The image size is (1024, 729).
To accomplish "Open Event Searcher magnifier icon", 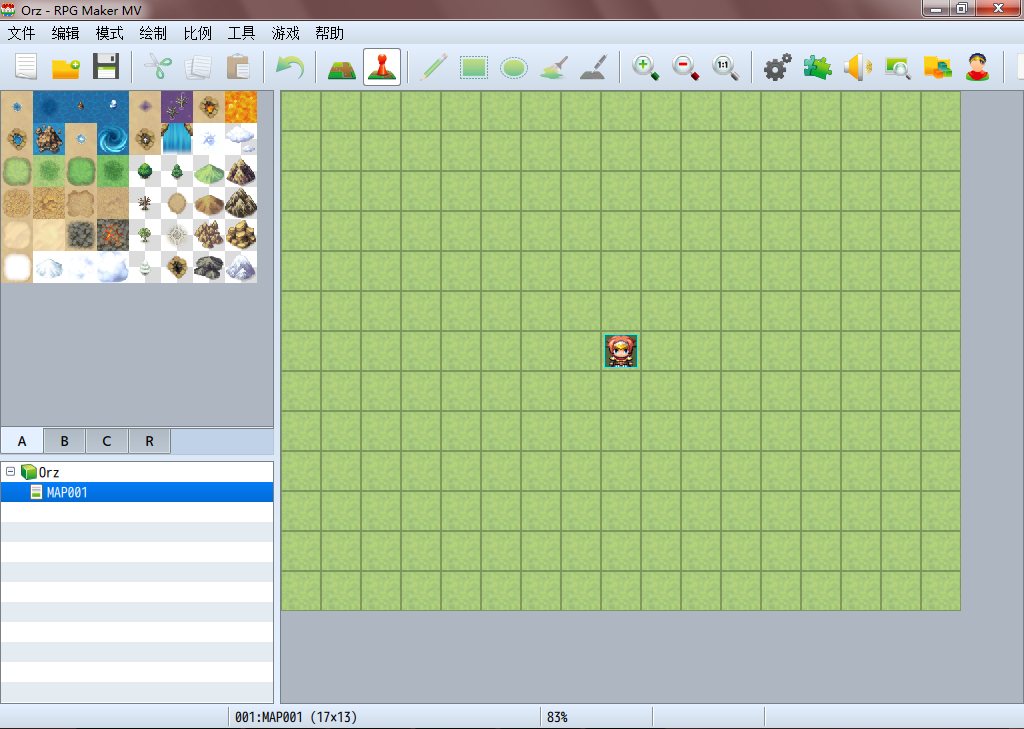I will (898, 67).
